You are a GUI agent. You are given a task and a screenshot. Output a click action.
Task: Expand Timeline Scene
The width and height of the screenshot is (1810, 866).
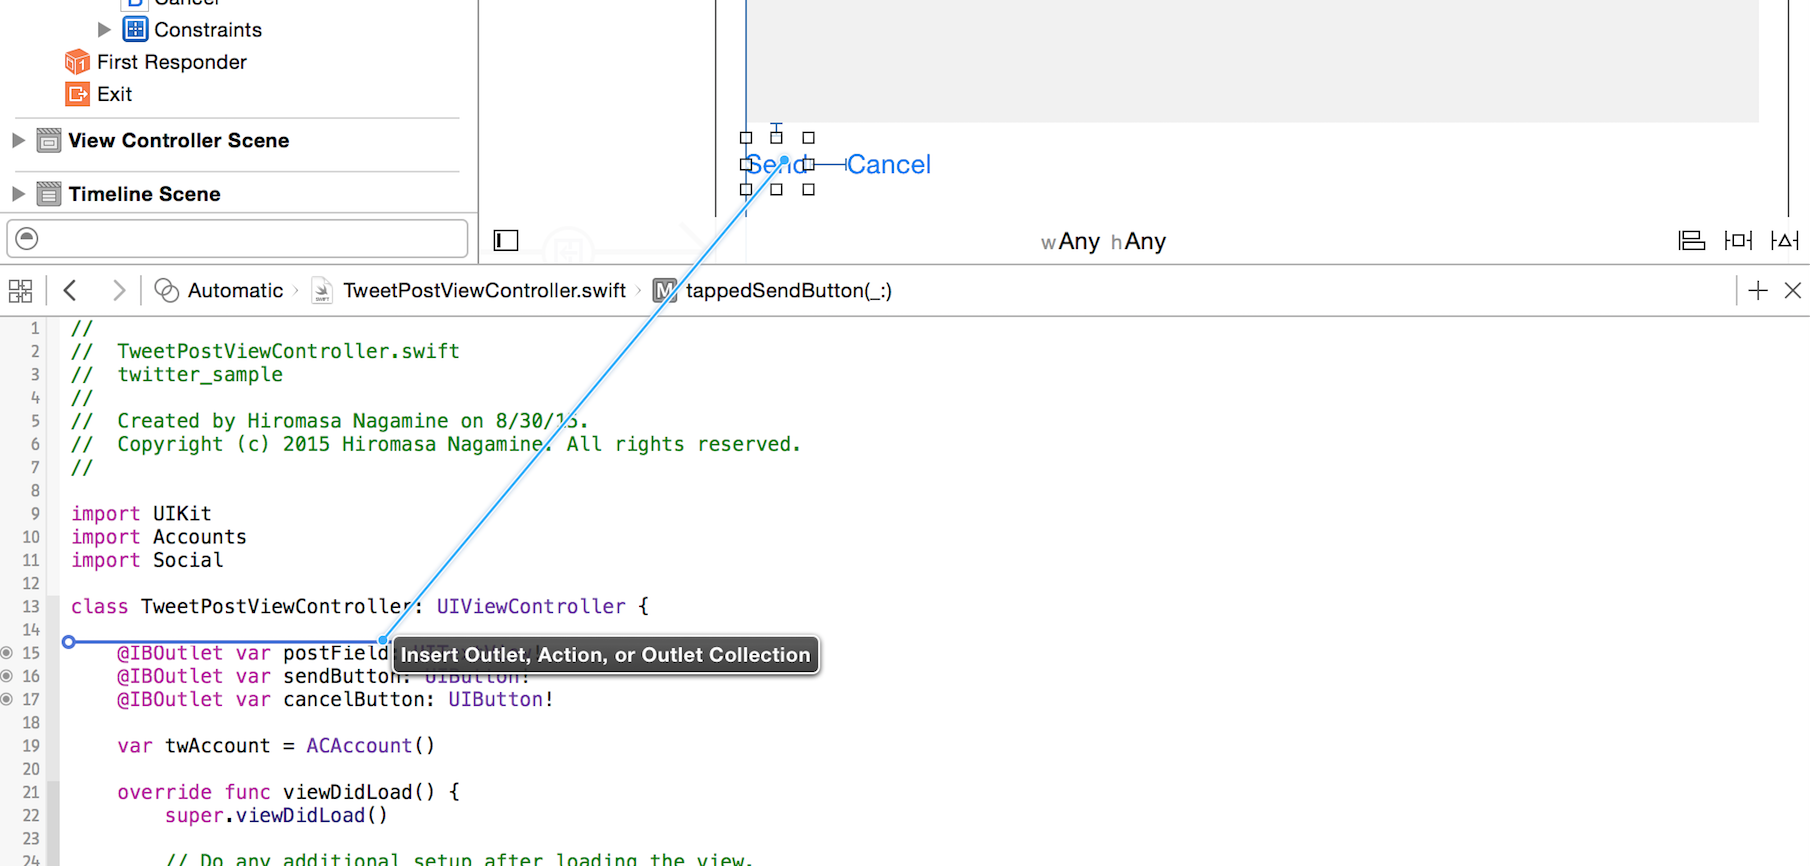(x=18, y=193)
